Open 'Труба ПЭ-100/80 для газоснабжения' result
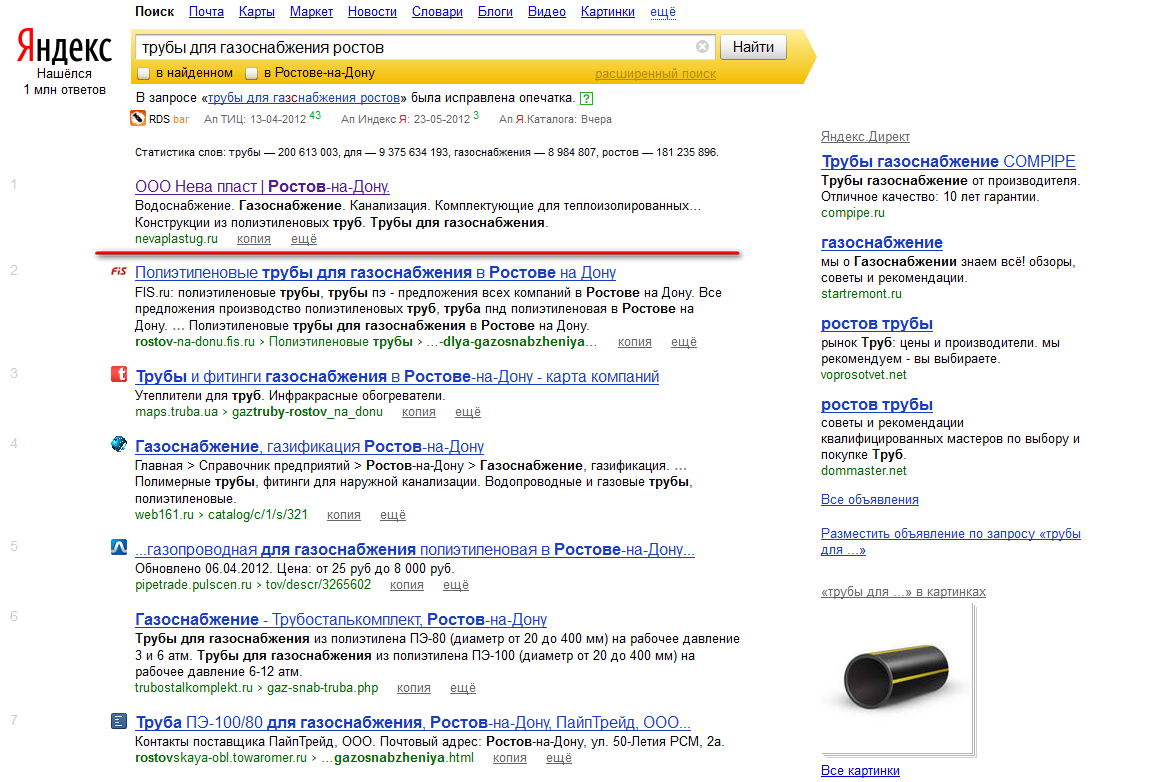Image resolution: width=1173 pixels, height=782 pixels. click(413, 723)
